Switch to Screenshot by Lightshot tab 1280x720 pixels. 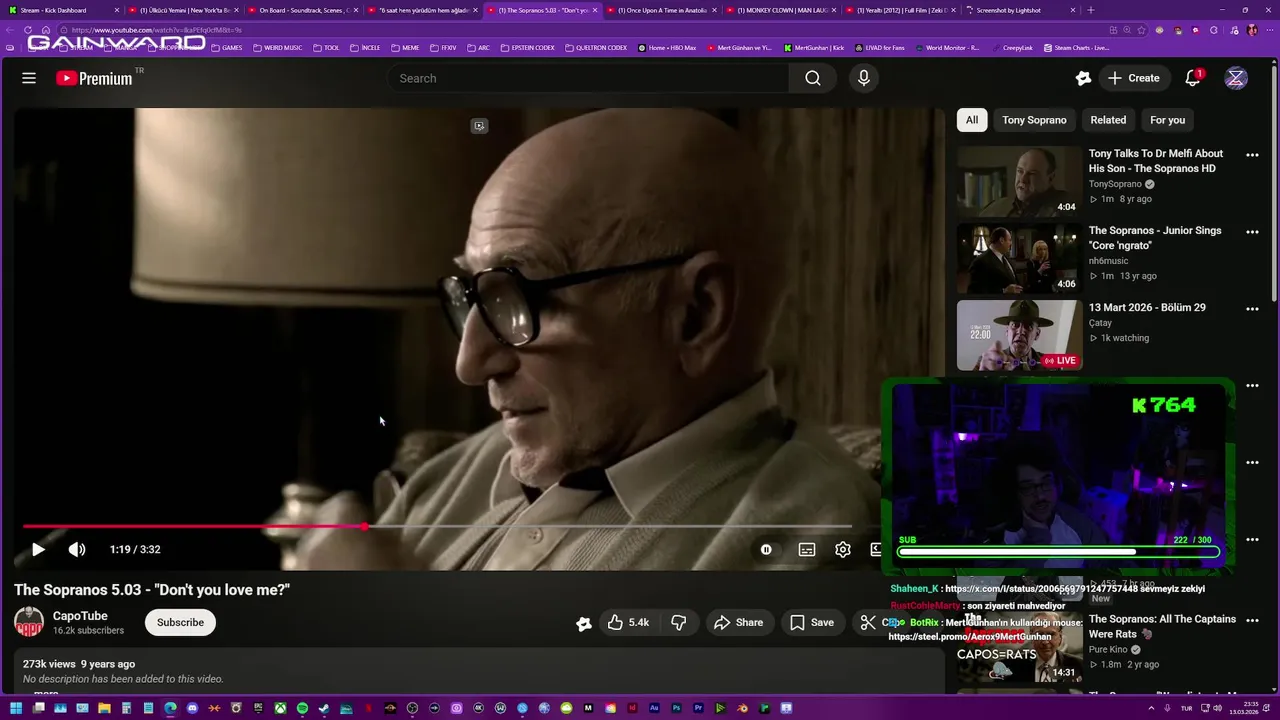pos(1020,10)
